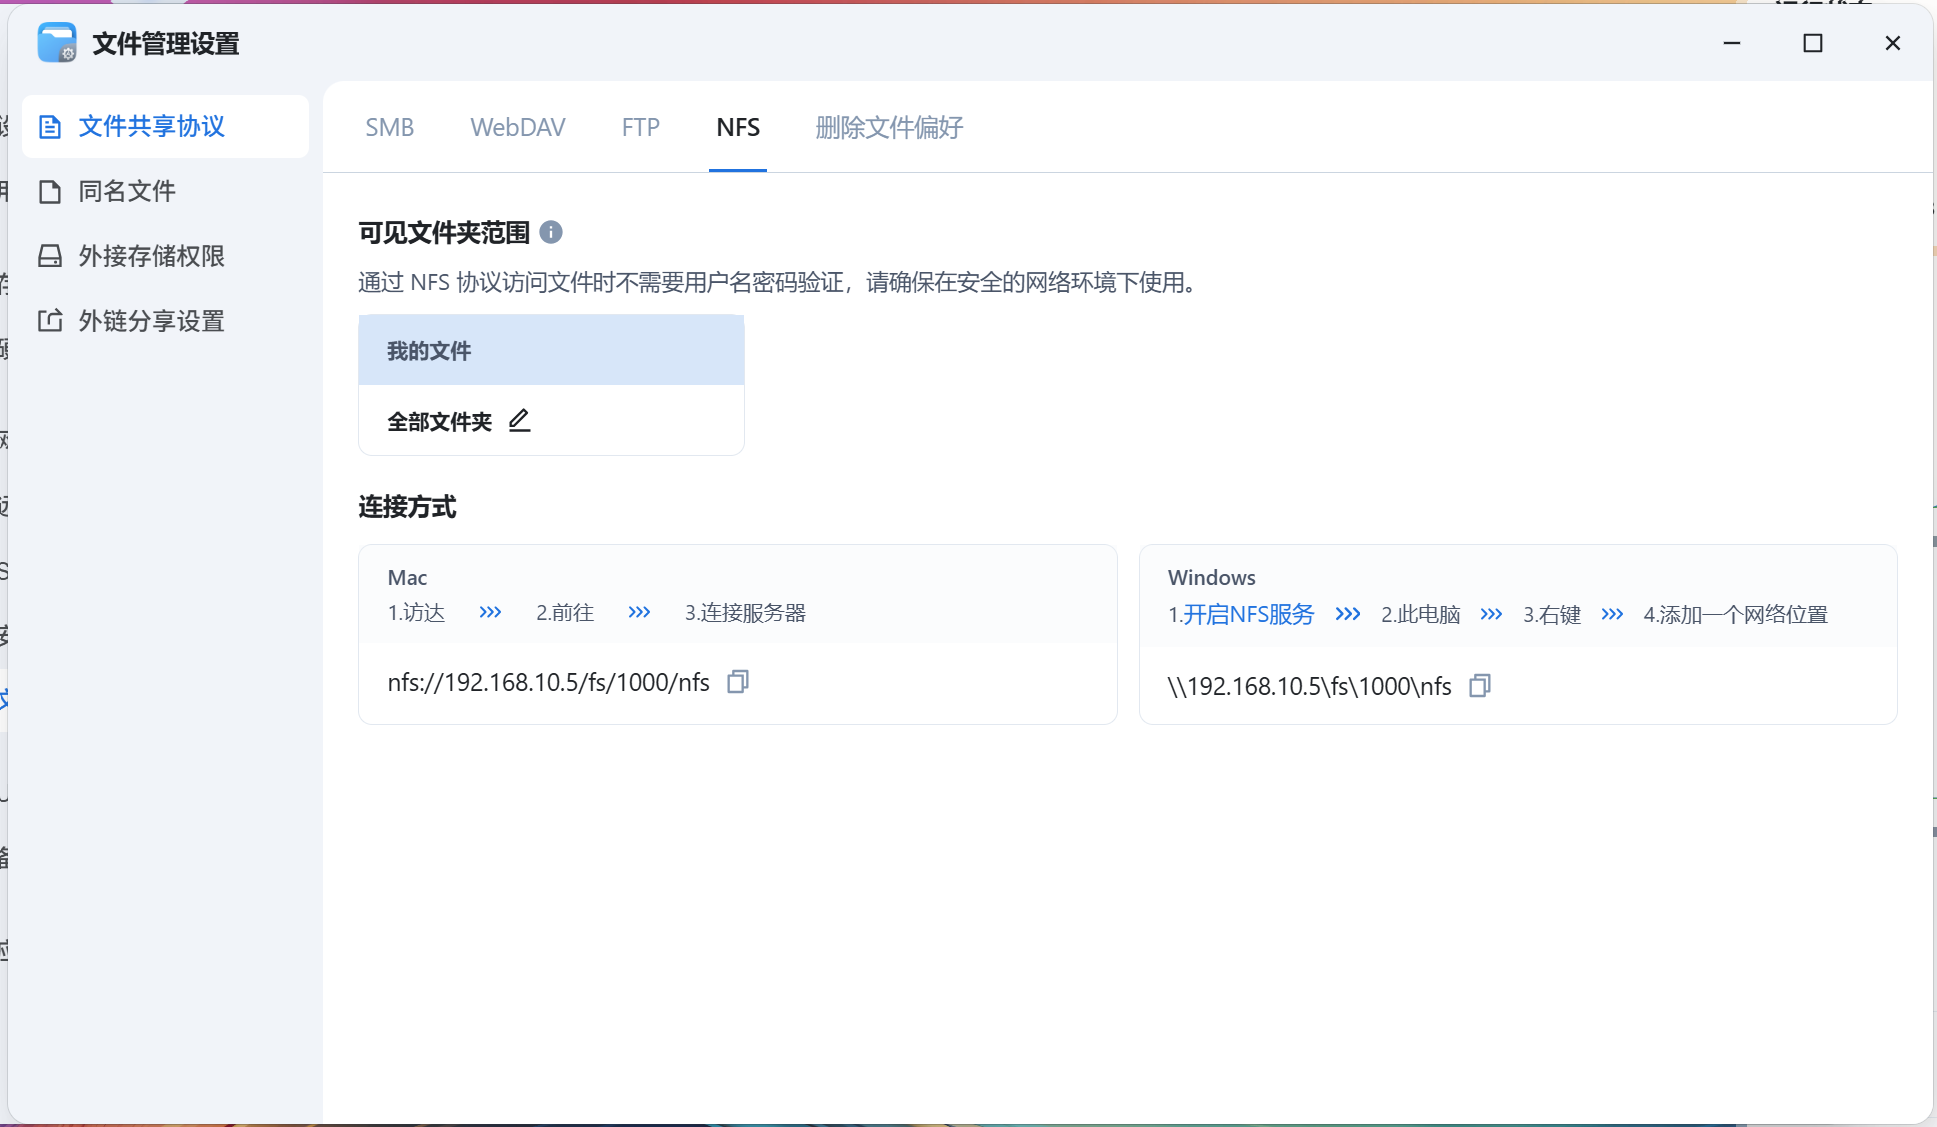Click the pencil edit icon next to 全部文件夹
This screenshot has width=1937, height=1127.
(519, 421)
